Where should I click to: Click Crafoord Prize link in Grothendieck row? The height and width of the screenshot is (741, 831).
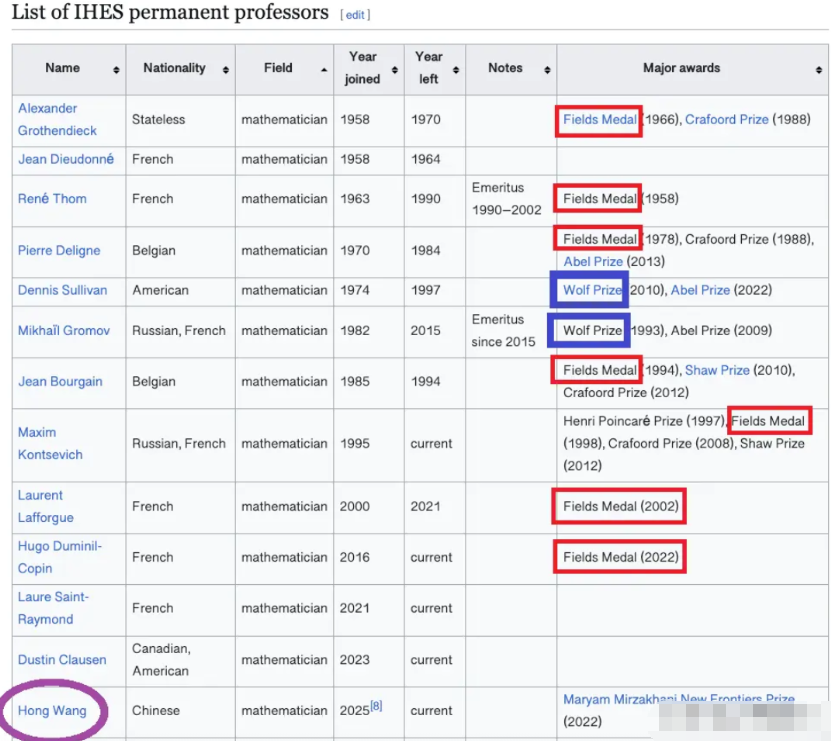[727, 119]
